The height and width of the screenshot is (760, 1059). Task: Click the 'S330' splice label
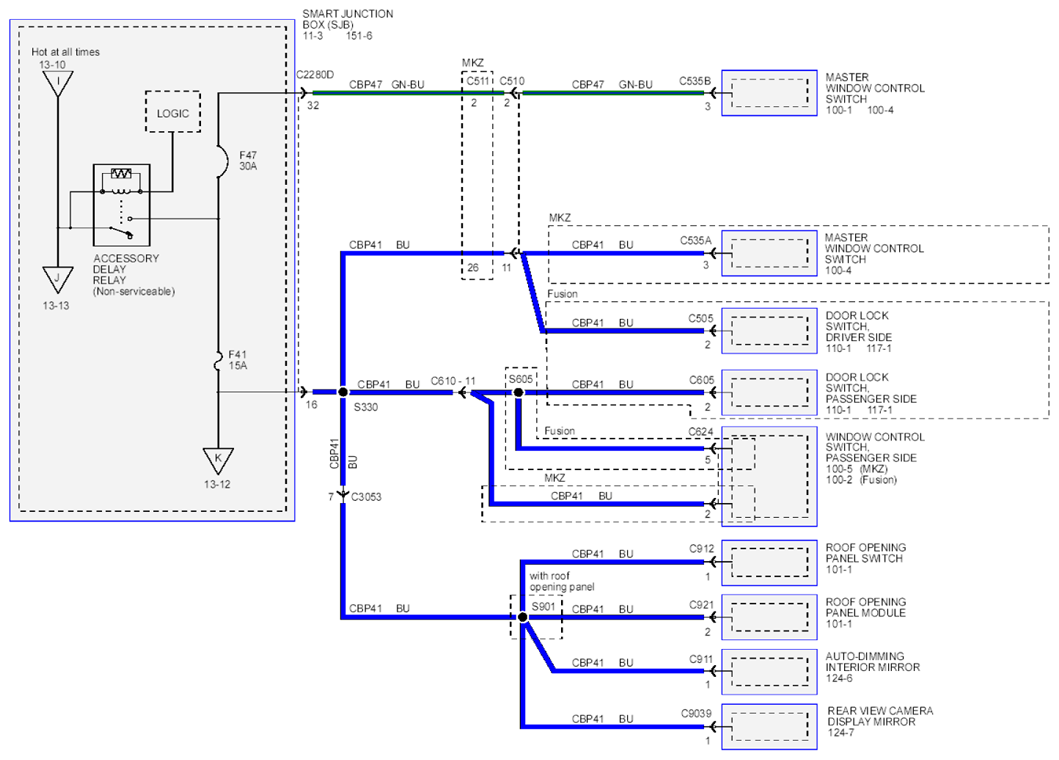click(x=365, y=407)
